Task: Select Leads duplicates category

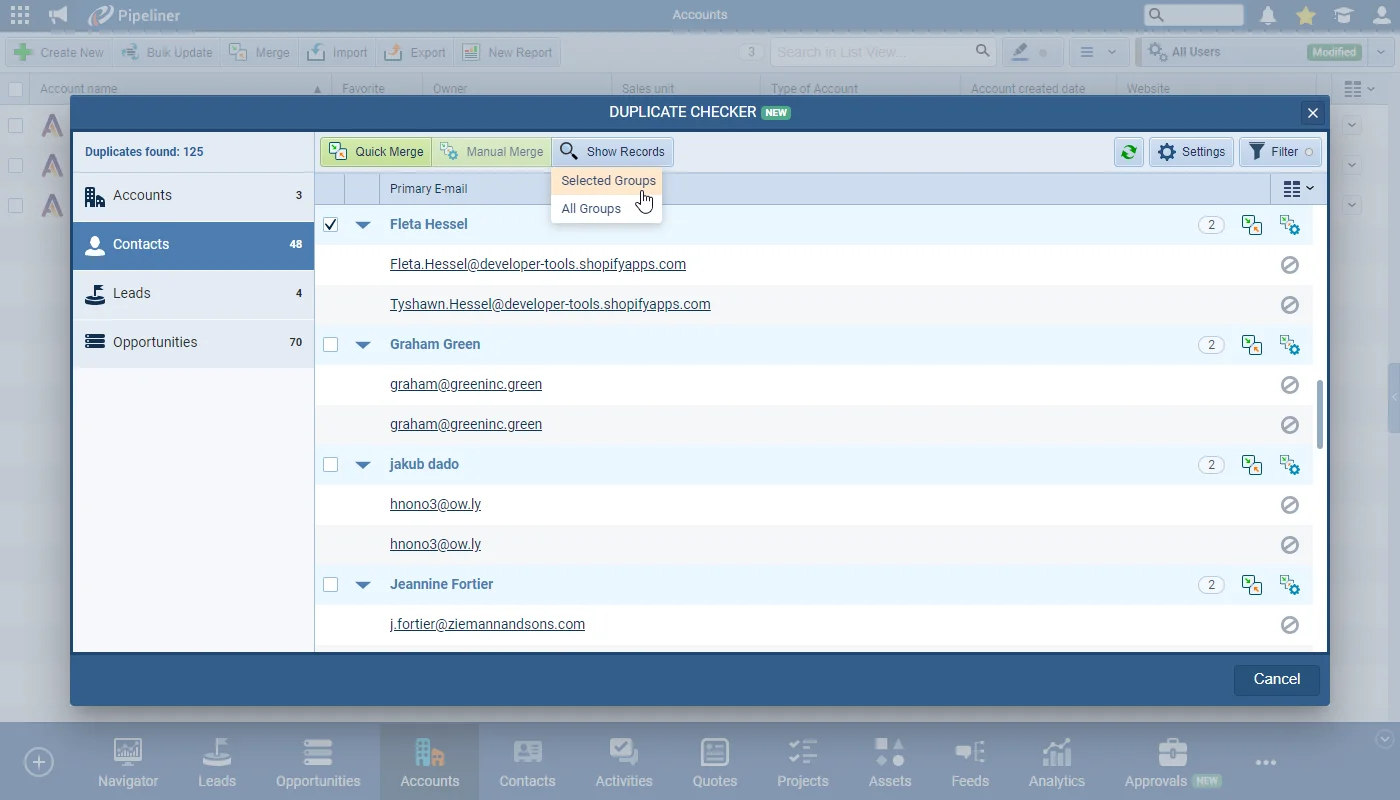Action: [x=193, y=294]
